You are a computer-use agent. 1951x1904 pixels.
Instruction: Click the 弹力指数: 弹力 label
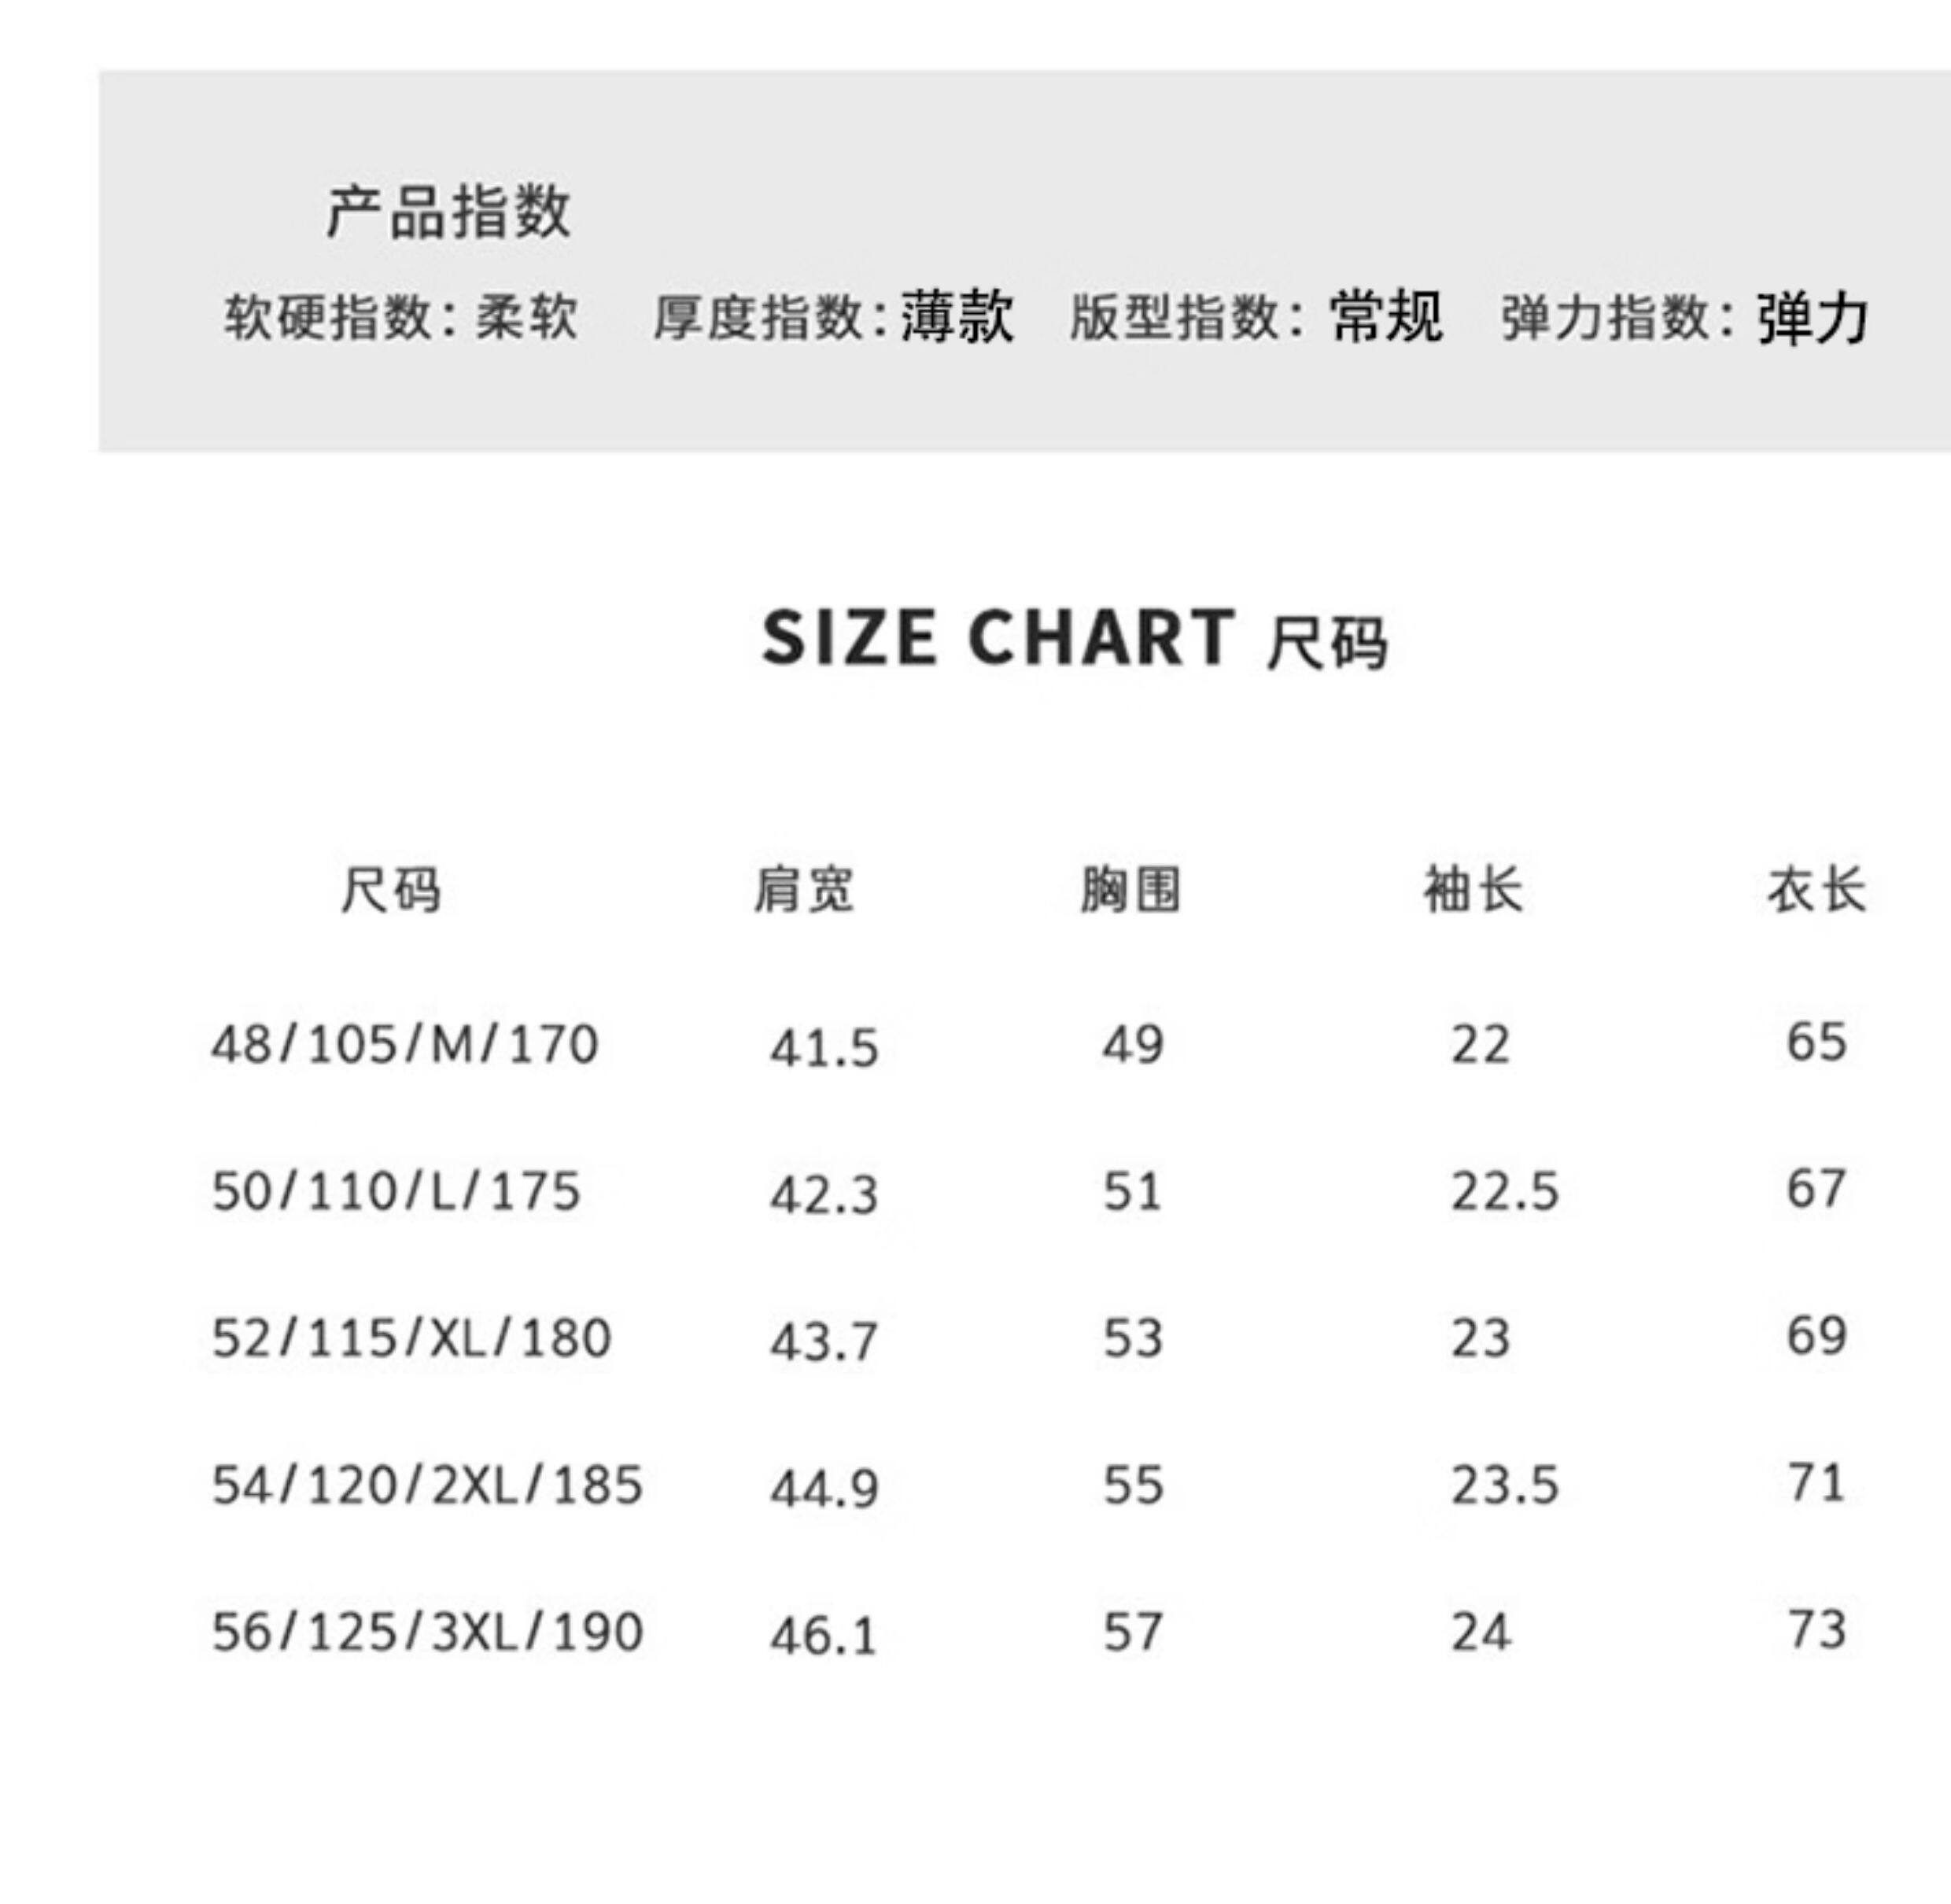tap(1684, 318)
